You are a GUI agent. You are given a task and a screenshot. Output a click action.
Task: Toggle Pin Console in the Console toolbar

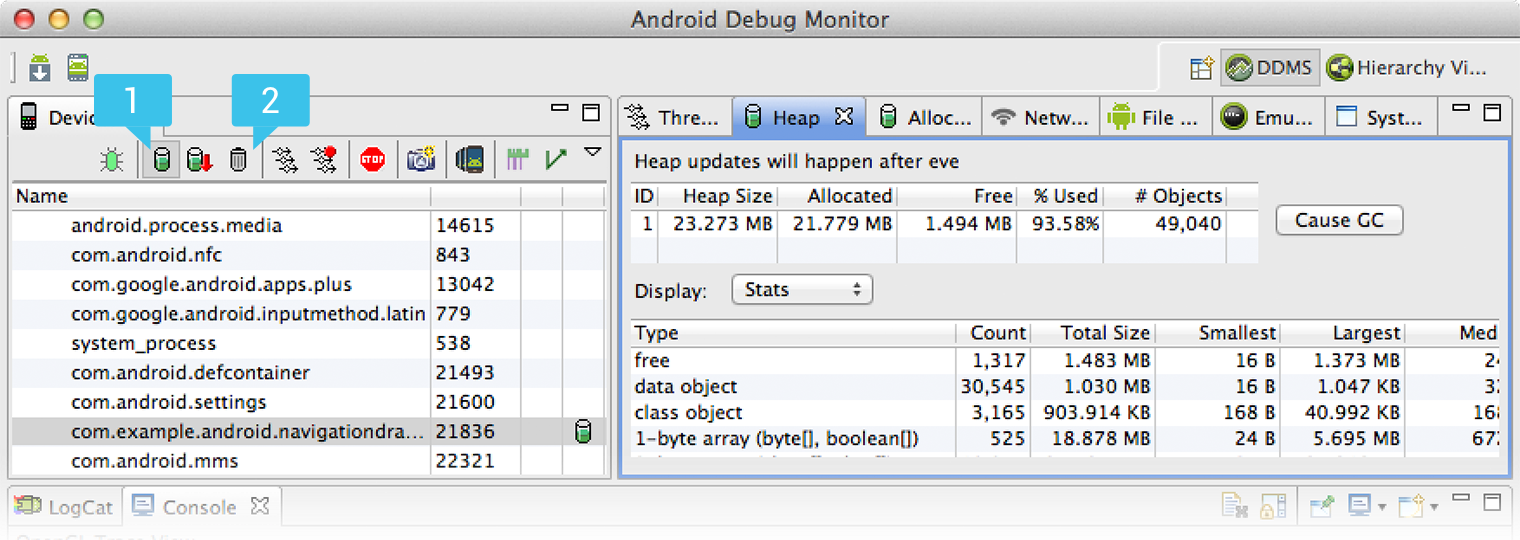point(1321,507)
